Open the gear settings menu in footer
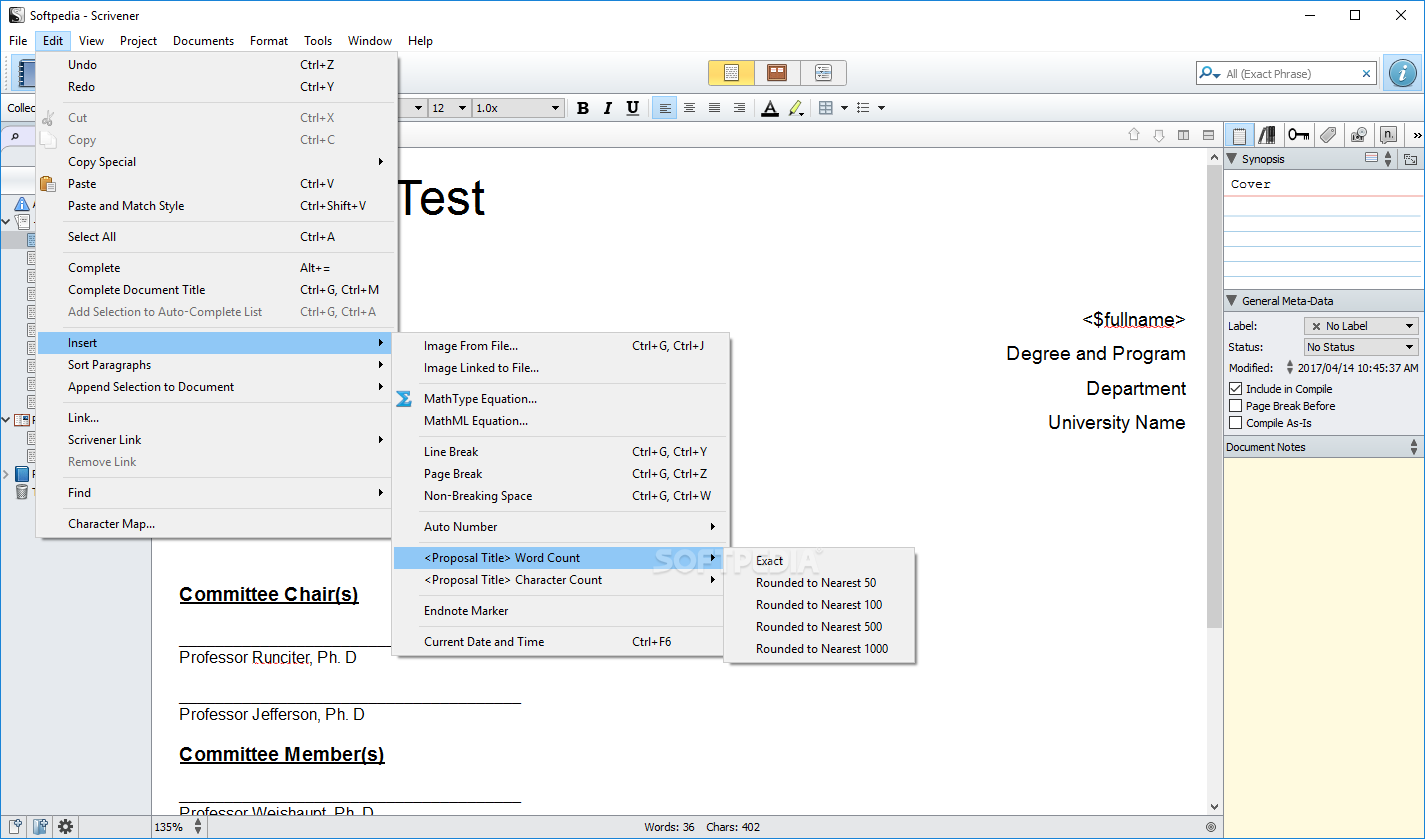This screenshot has height=839, width=1425. (x=66, y=827)
